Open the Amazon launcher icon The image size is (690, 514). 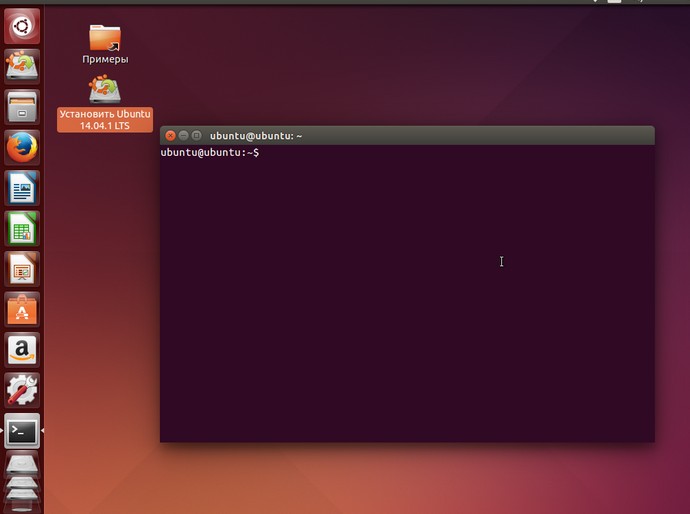(22, 350)
